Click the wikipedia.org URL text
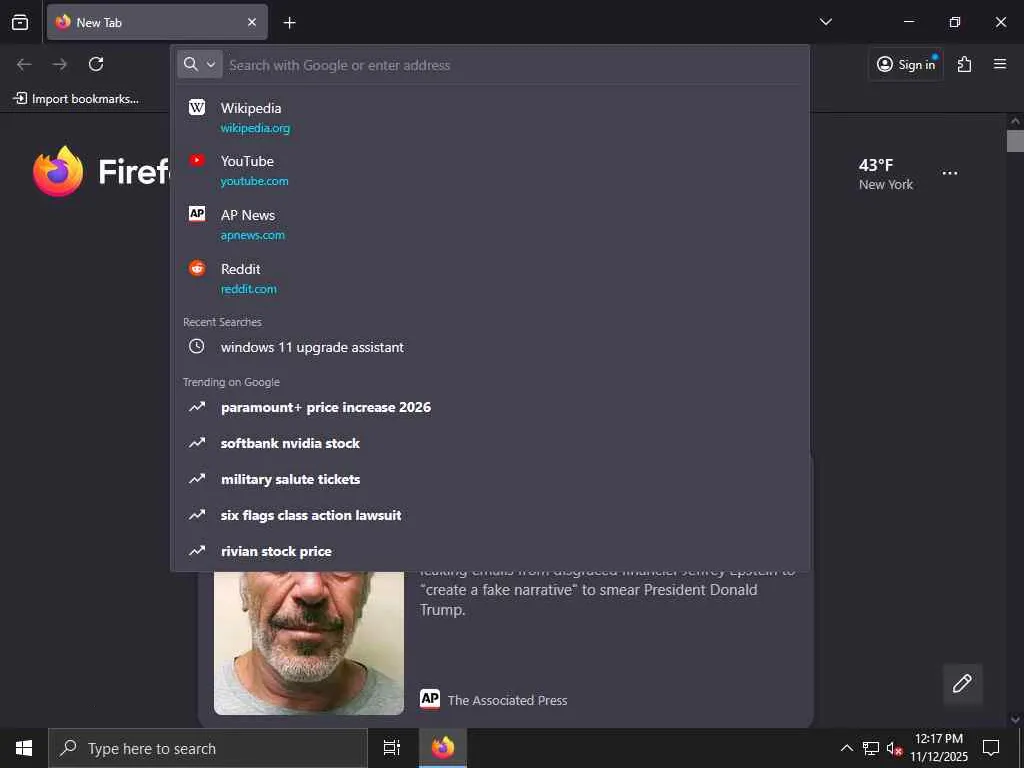This screenshot has height=768, width=1024. (255, 128)
